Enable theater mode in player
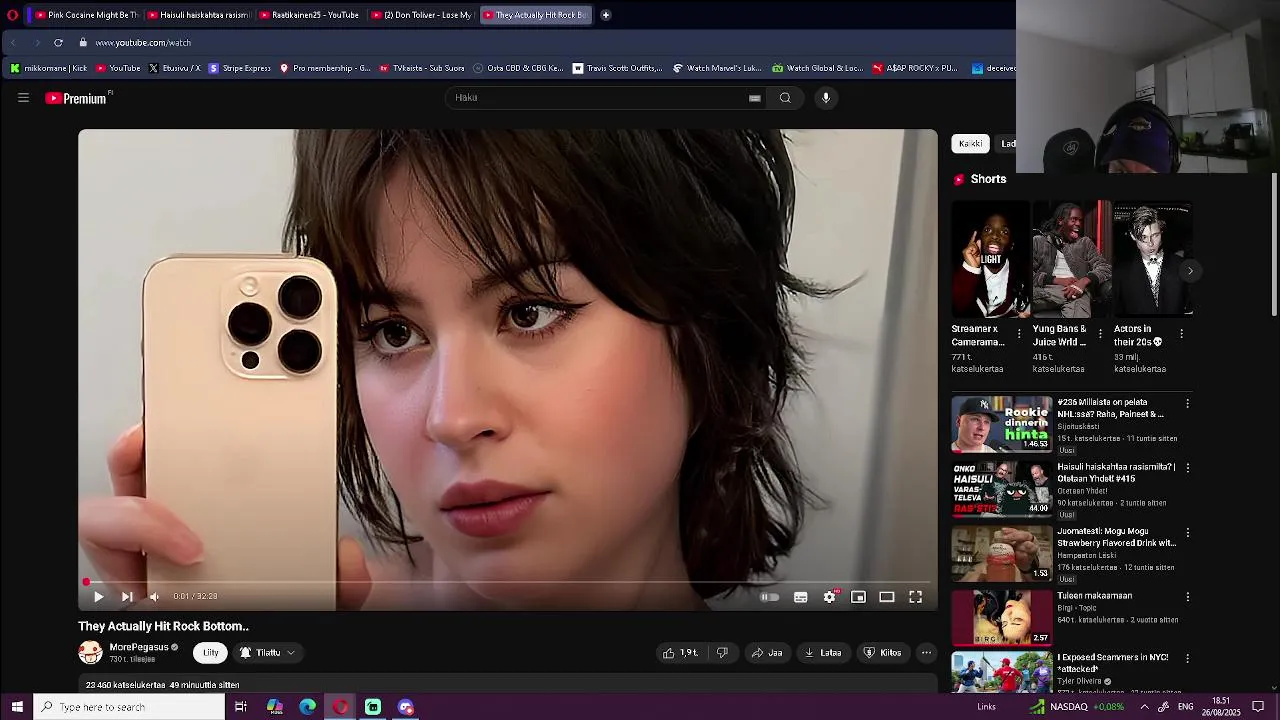 tap(887, 597)
